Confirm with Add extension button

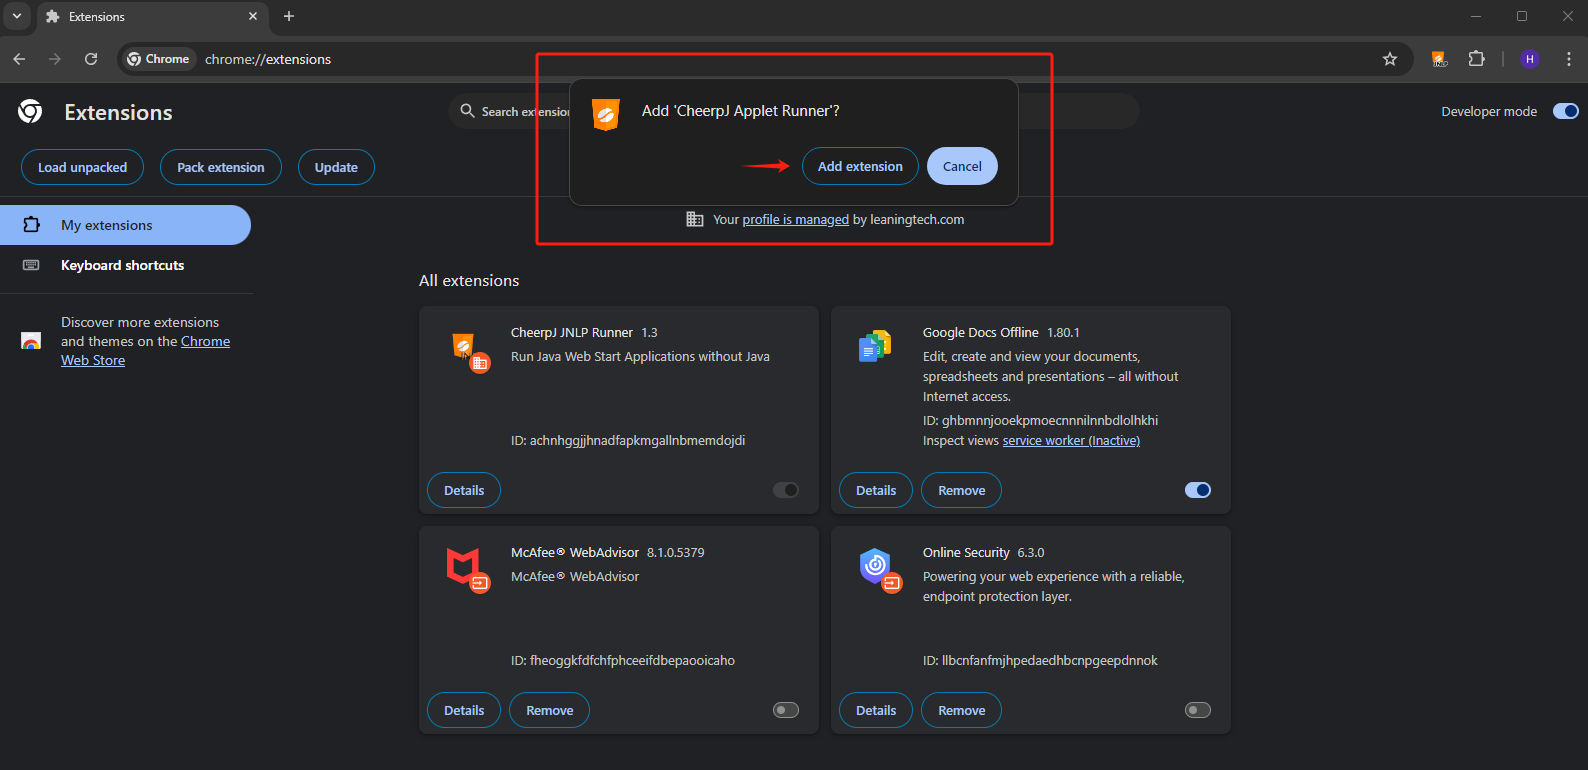(860, 166)
